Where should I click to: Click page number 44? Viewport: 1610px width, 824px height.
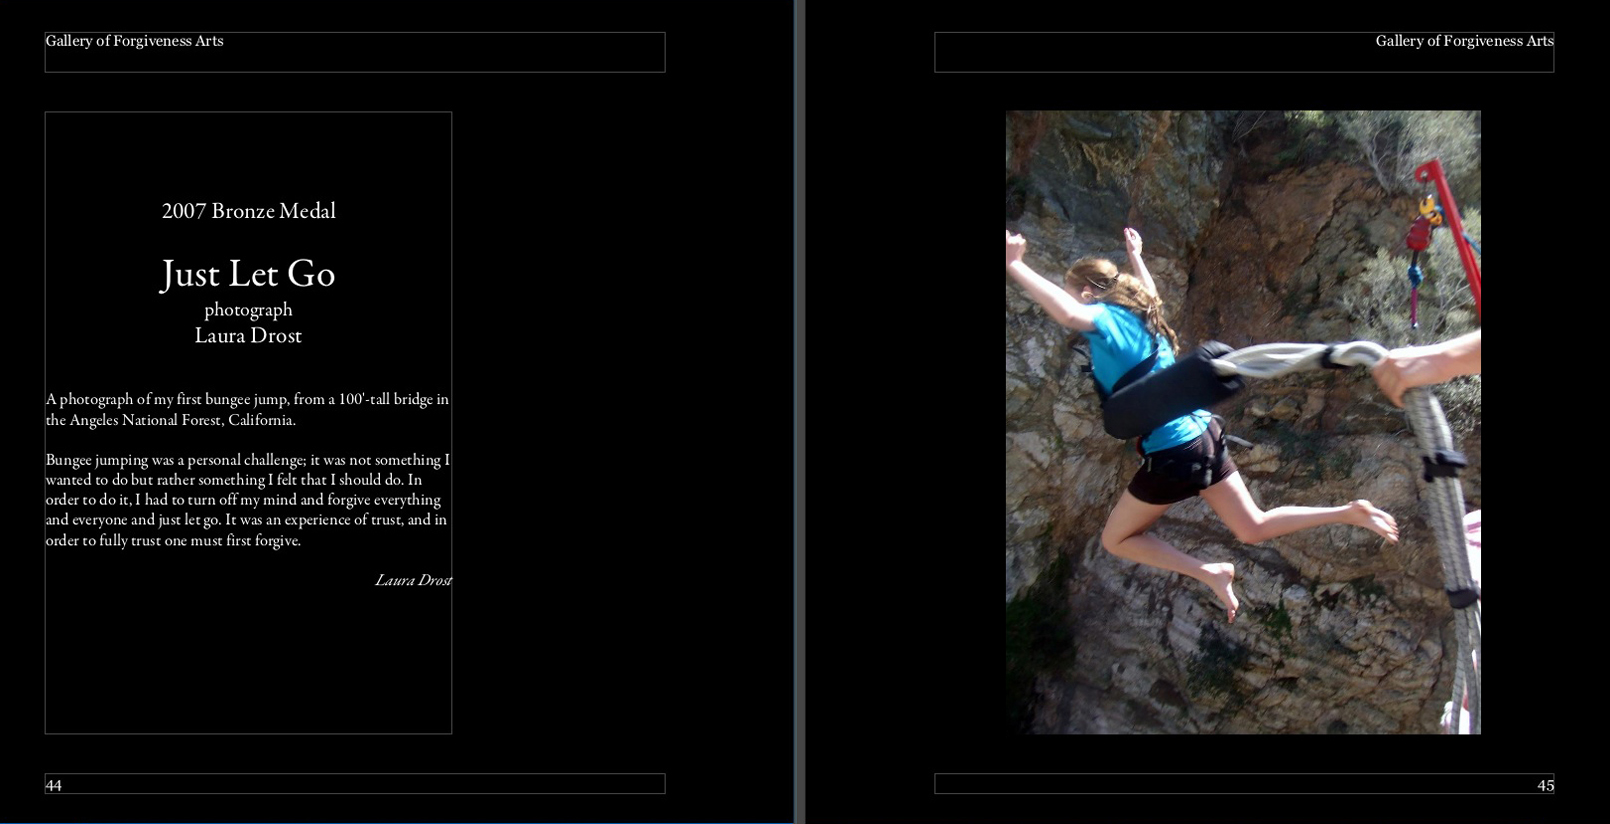pyautogui.click(x=54, y=785)
